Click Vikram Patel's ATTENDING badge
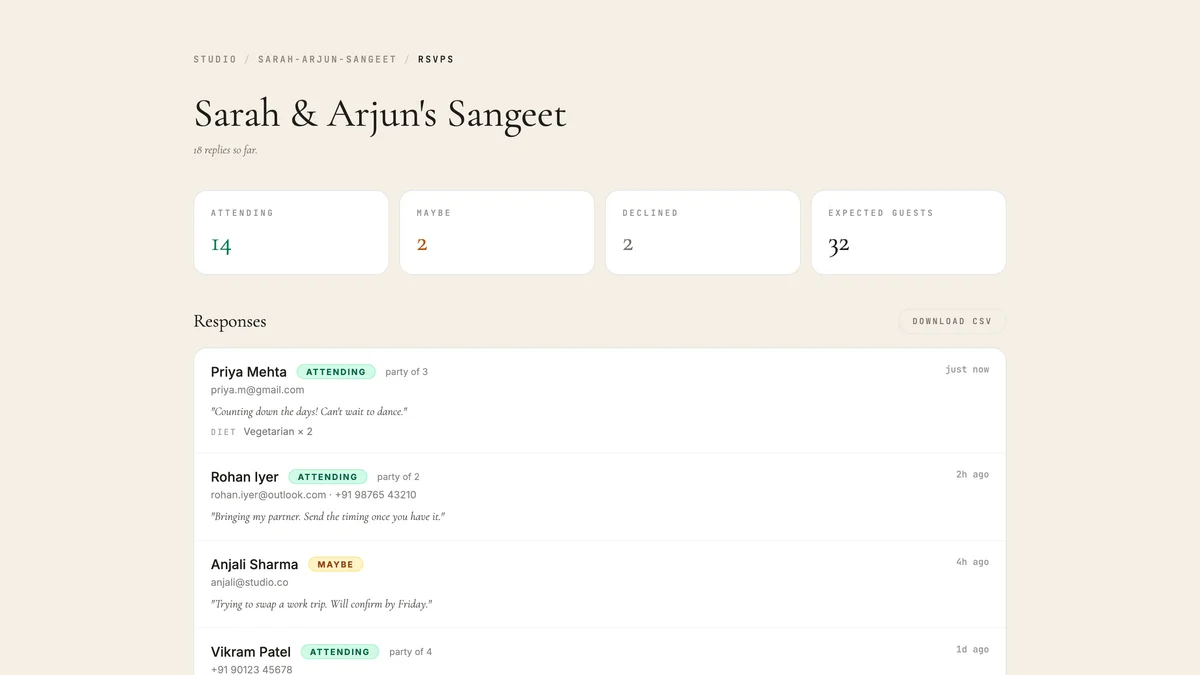 340,652
